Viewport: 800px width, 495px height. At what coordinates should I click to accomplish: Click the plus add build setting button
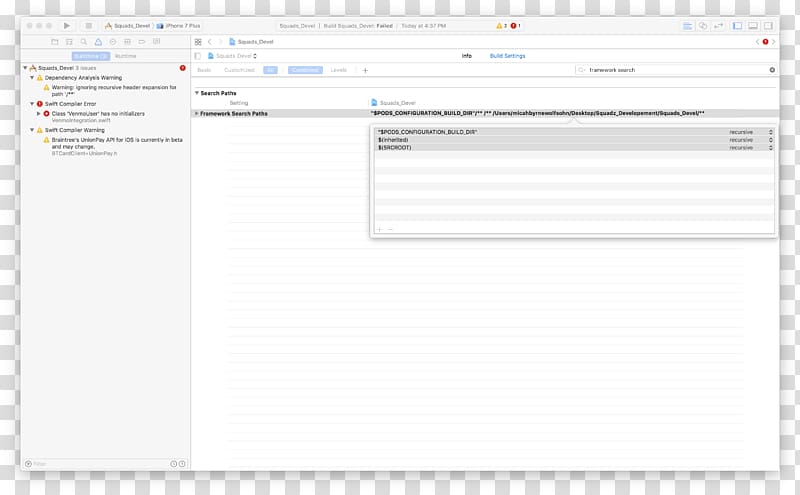pos(365,70)
